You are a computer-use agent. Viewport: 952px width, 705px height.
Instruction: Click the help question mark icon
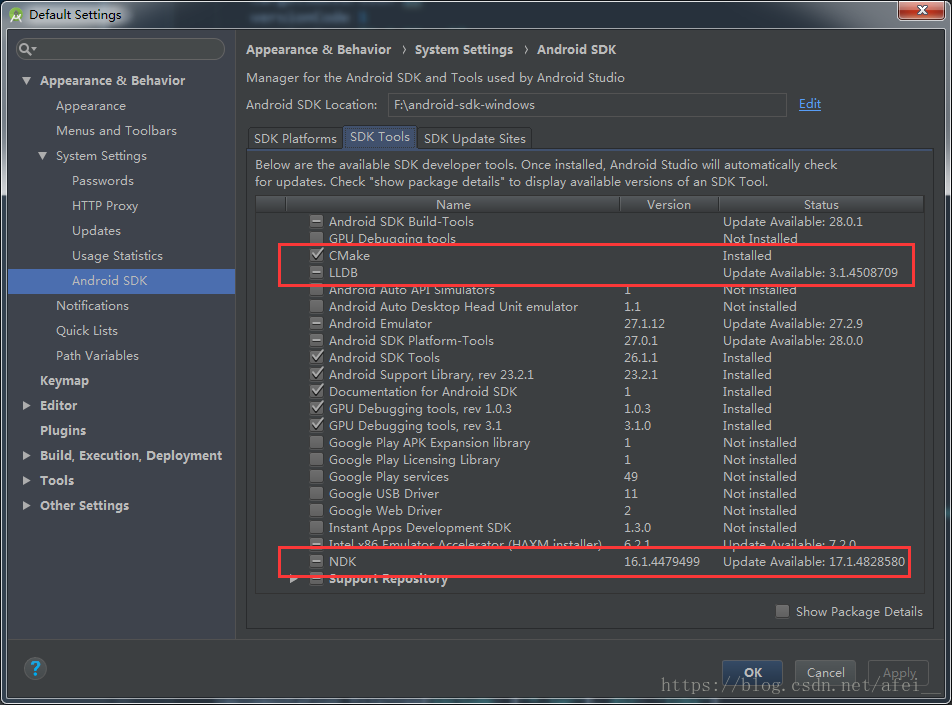[x=35, y=669]
